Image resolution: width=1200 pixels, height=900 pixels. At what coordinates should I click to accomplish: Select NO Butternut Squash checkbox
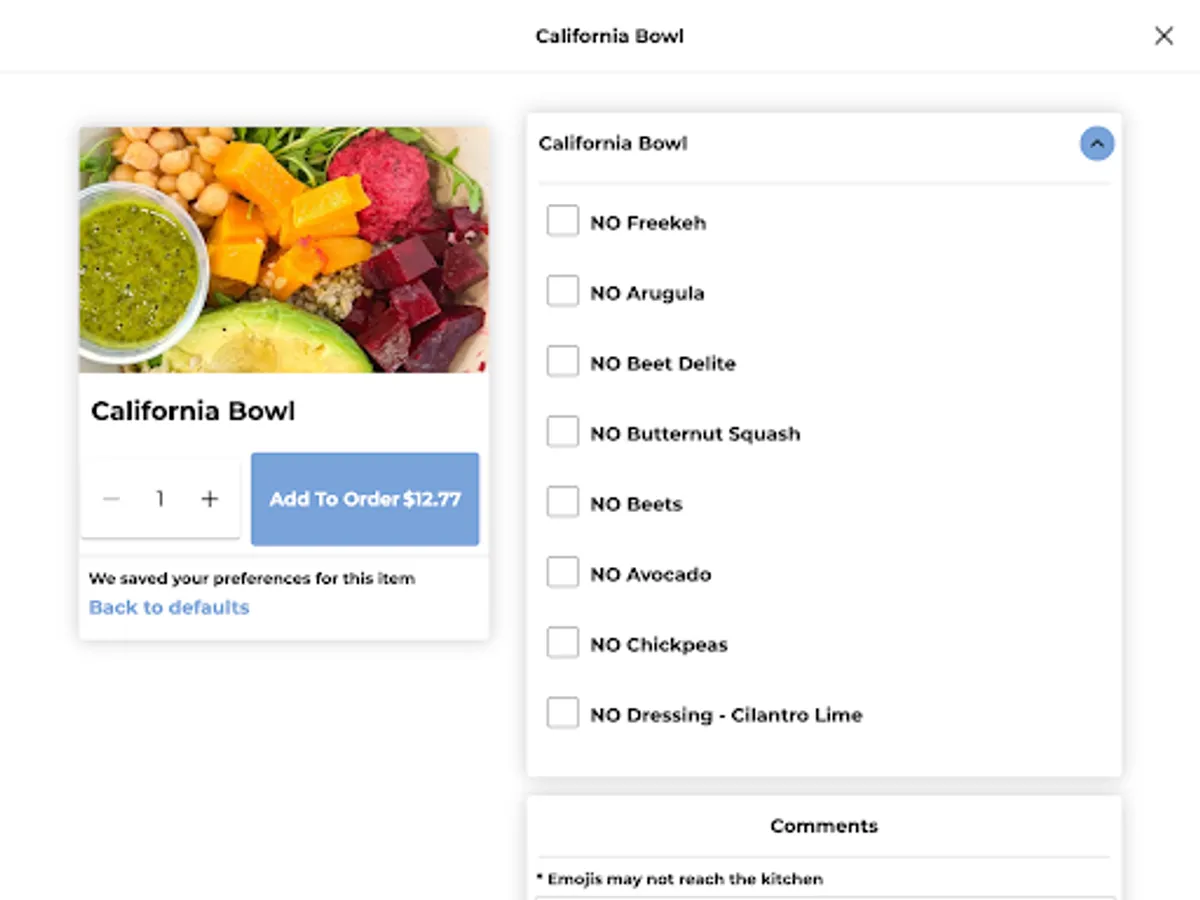coord(563,433)
